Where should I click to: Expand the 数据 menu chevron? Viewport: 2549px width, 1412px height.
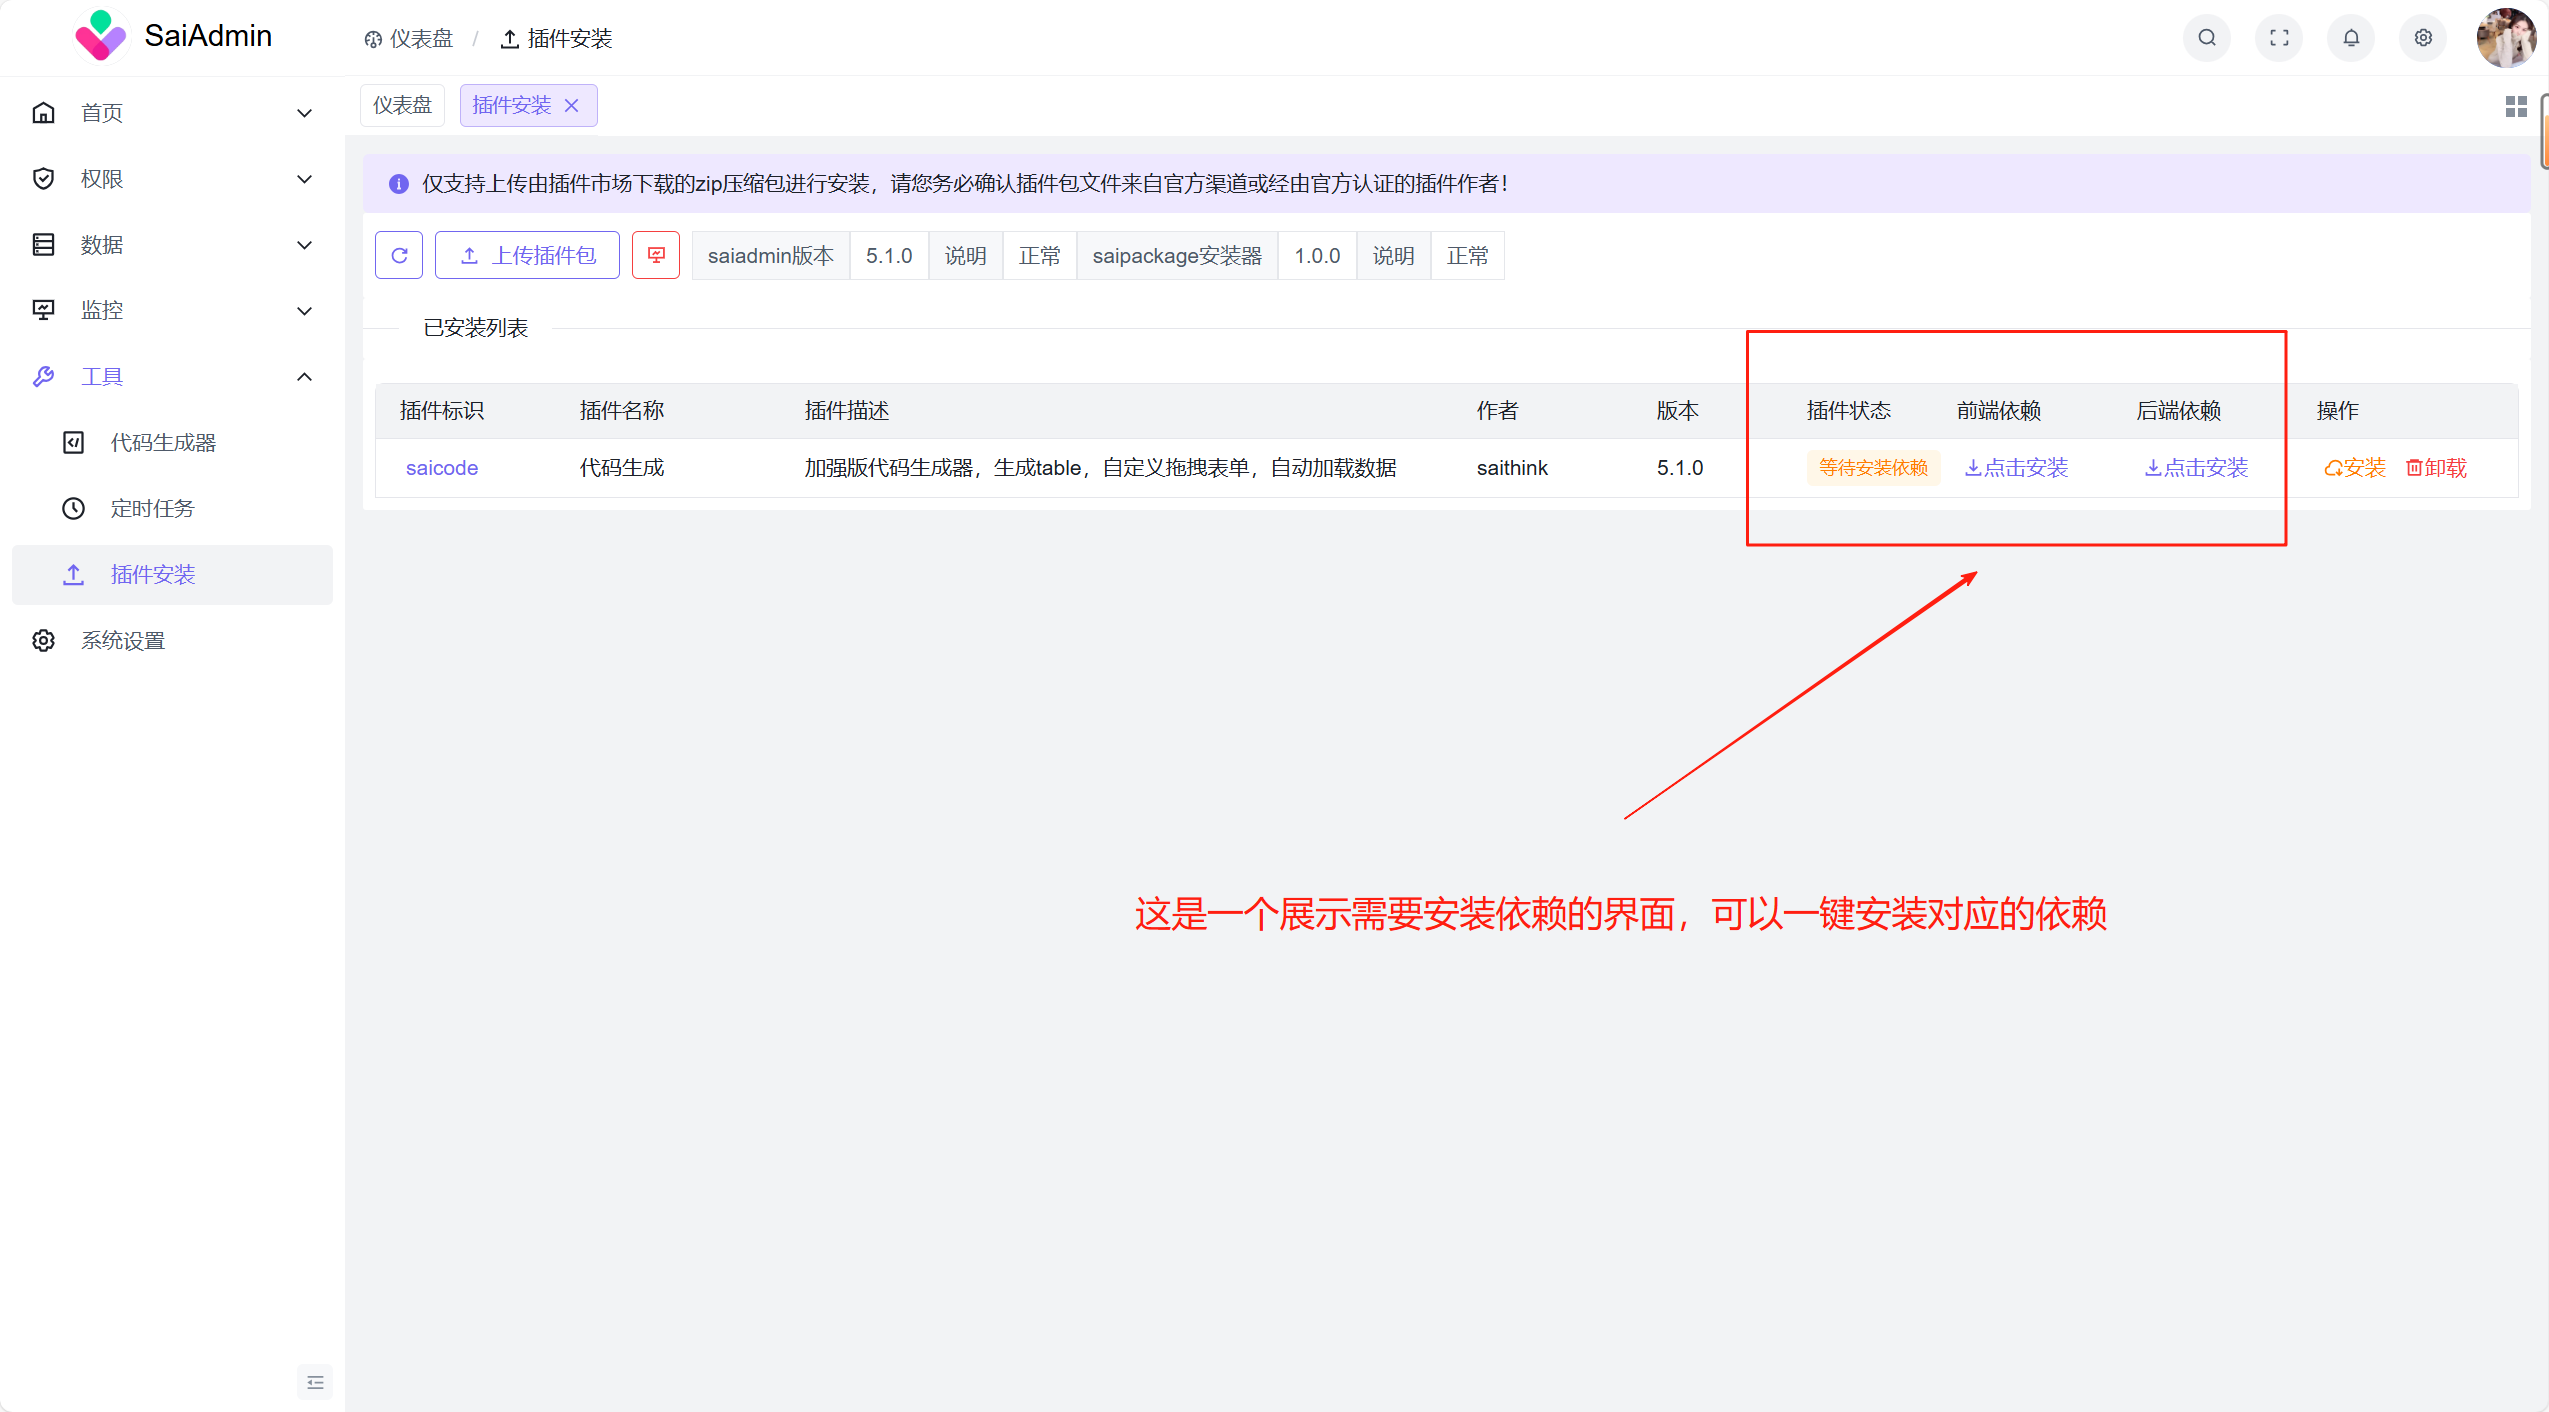[305, 245]
